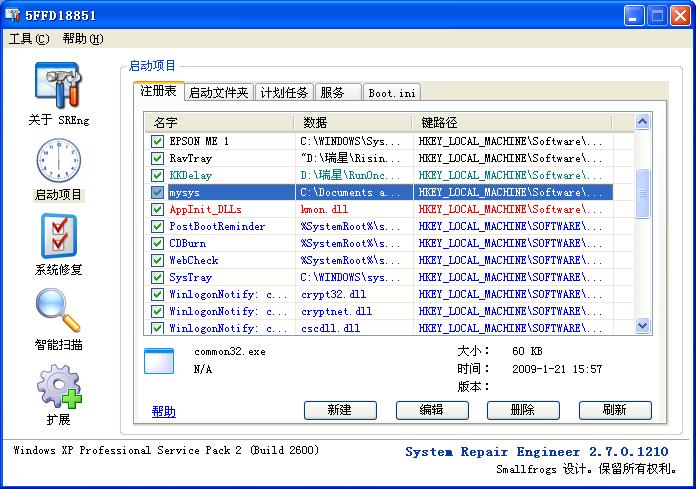
Task: Select the mysys entry name
Action: [x=184, y=193]
